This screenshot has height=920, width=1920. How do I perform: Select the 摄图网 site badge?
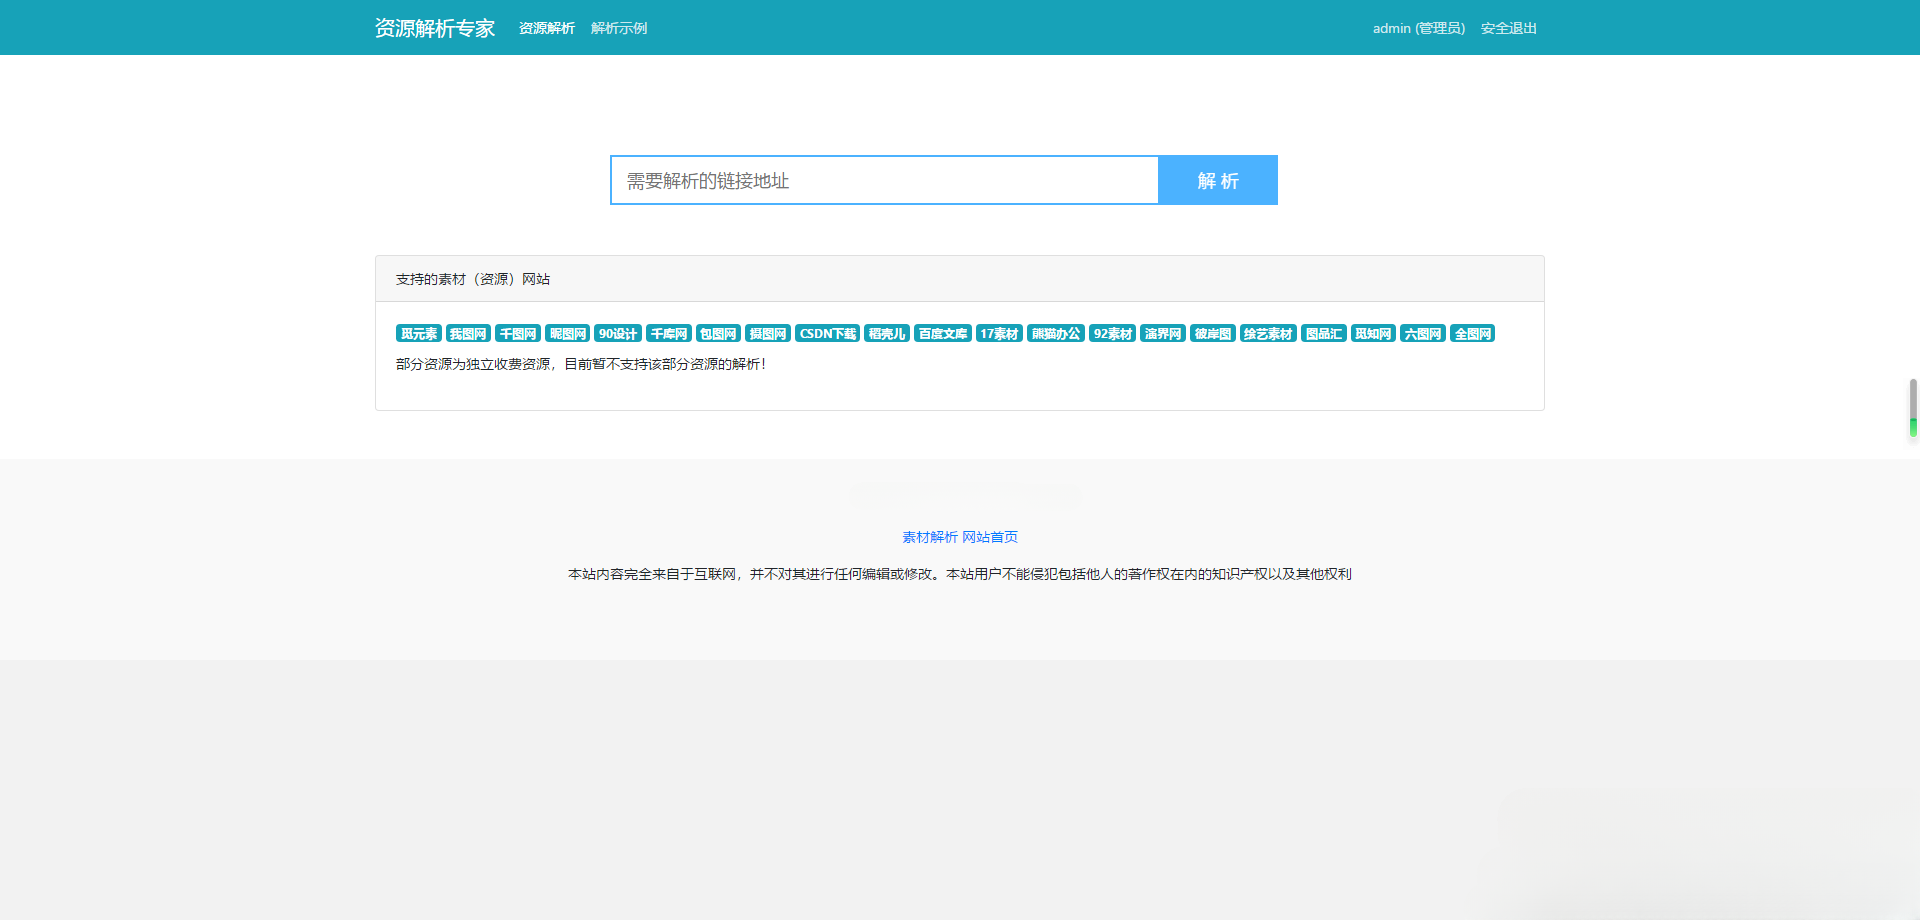coord(767,333)
